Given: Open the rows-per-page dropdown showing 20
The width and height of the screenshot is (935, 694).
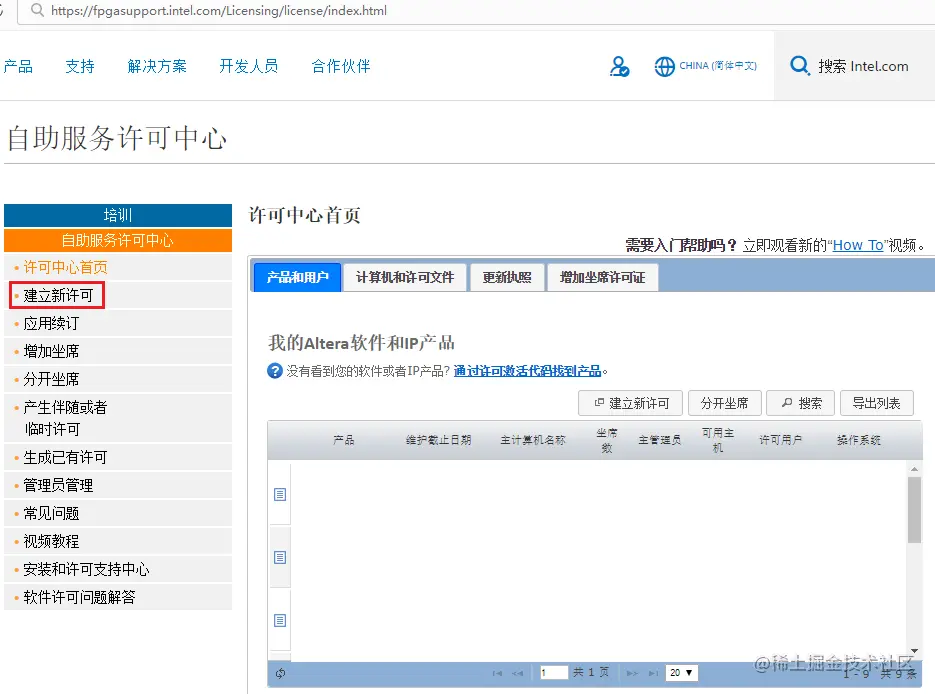Looking at the screenshot, I should point(681,673).
